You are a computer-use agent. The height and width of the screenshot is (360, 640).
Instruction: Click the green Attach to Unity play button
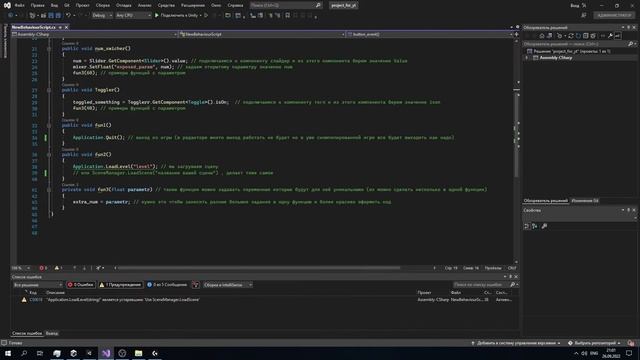point(157,15)
